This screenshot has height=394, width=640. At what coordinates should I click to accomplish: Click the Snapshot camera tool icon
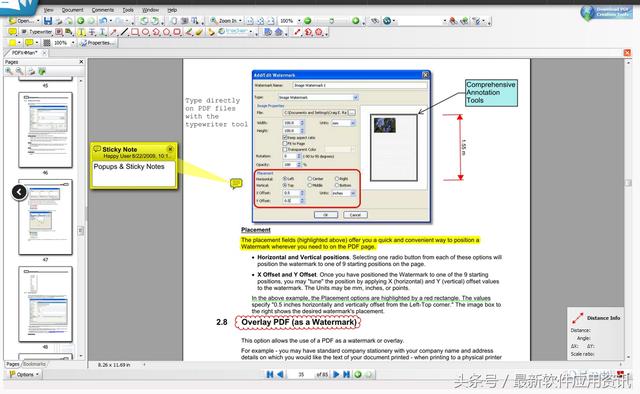pyautogui.click(x=184, y=21)
